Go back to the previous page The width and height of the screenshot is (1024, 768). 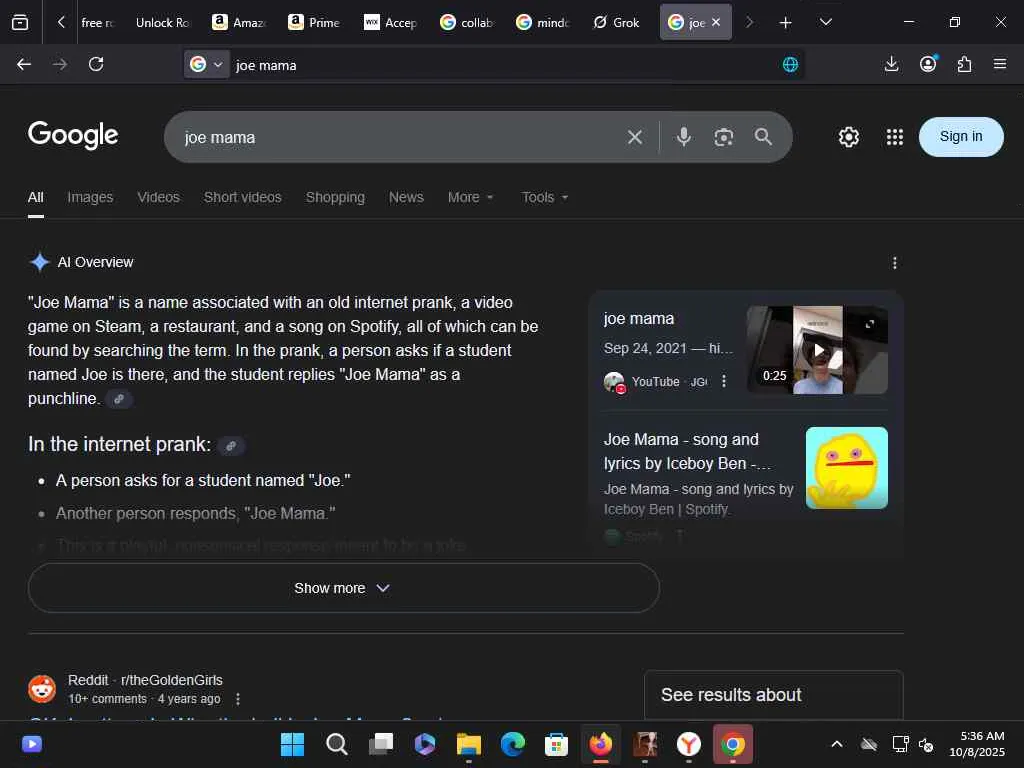pyautogui.click(x=24, y=64)
